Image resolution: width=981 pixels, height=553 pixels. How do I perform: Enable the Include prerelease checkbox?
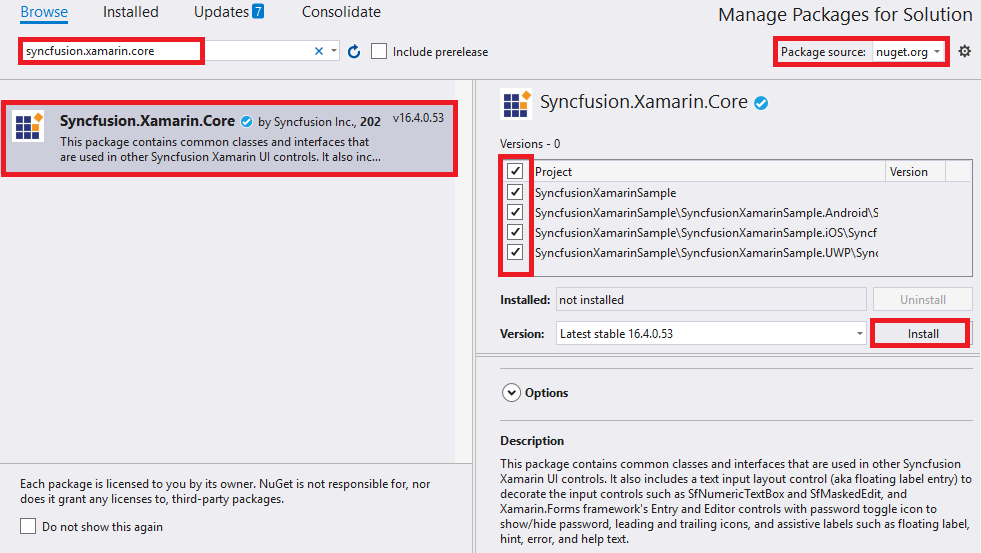pos(379,51)
